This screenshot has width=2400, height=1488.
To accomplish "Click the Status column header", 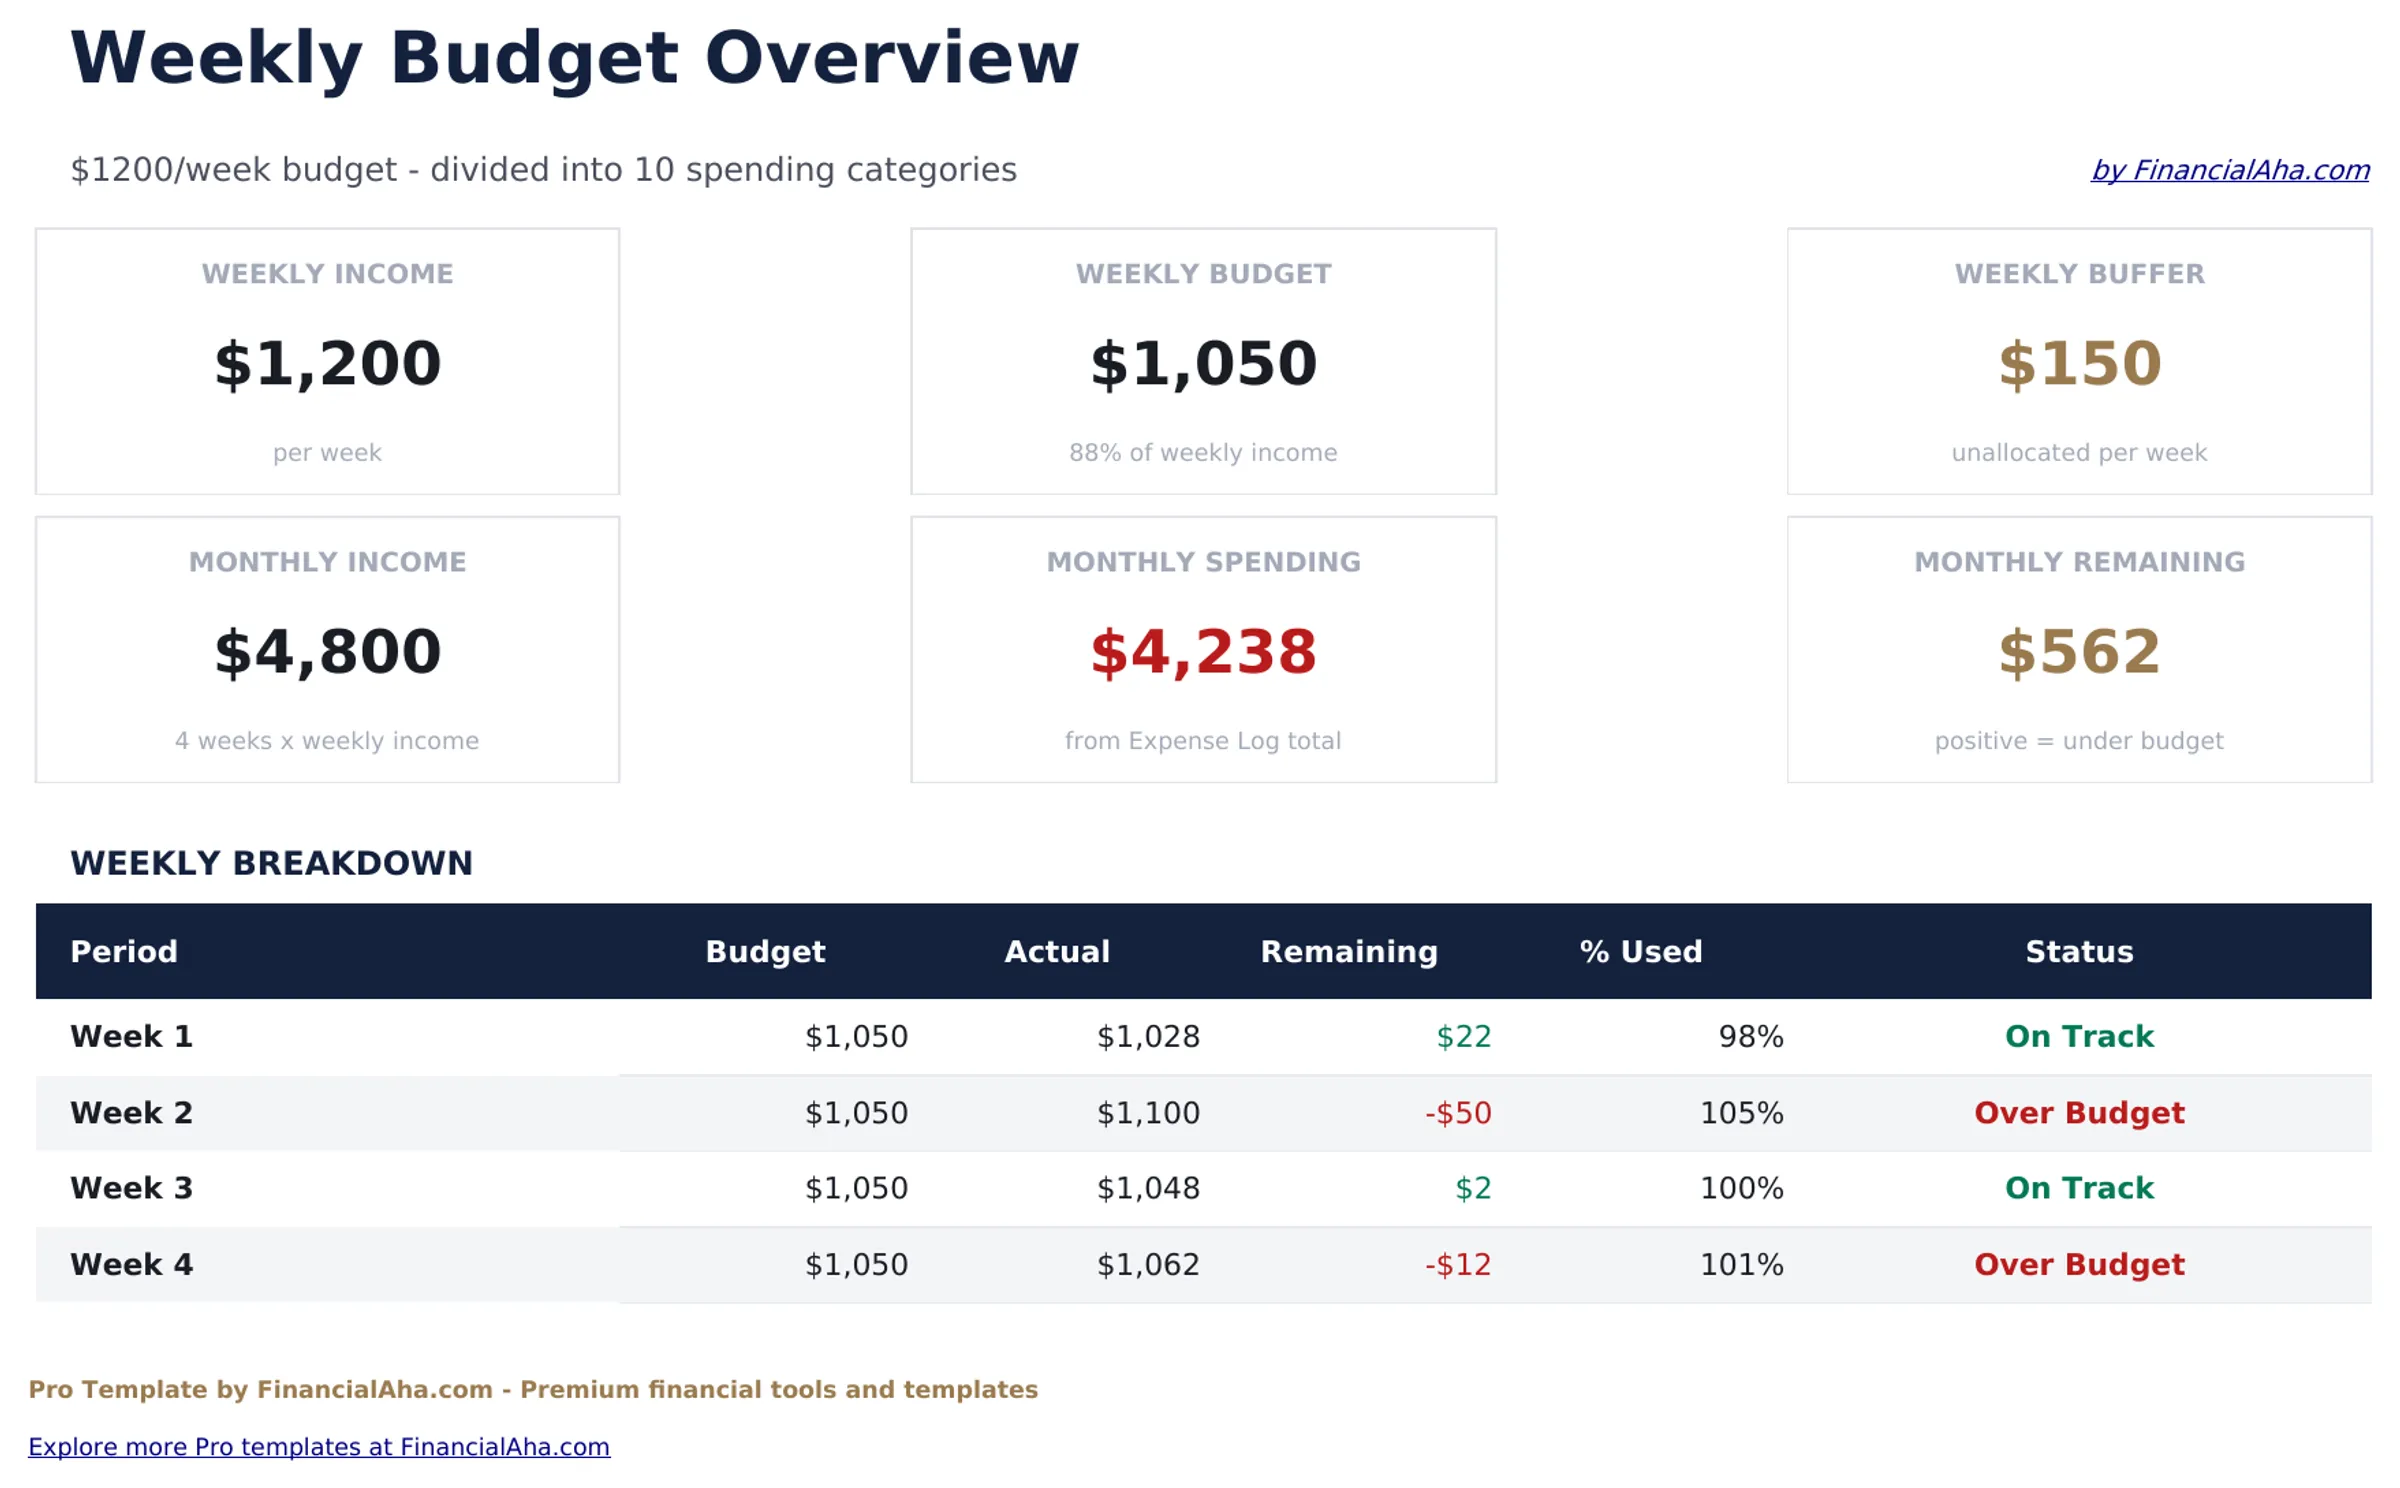I will pyautogui.click(x=2078, y=951).
